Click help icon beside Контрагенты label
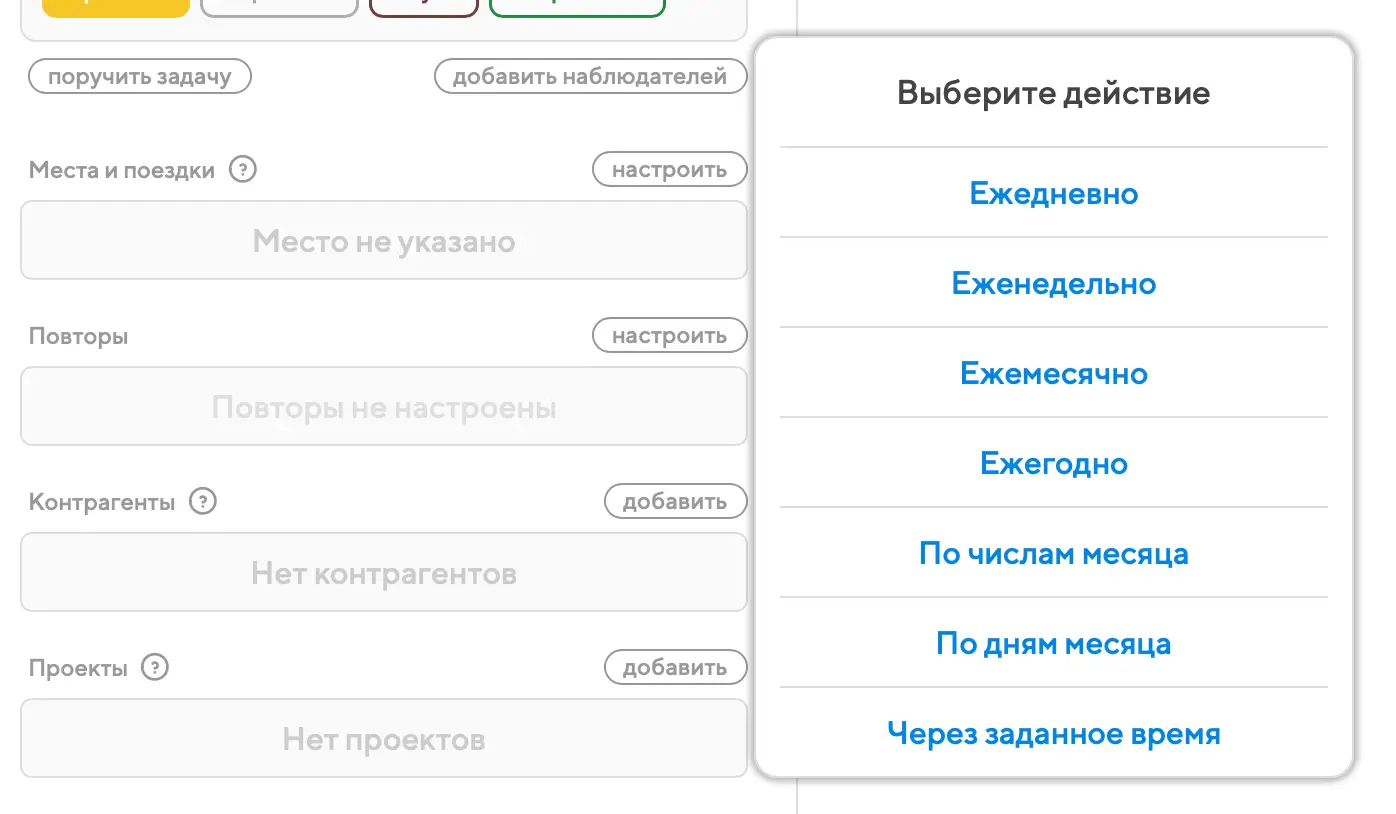Viewport: 1396px width, 814px height. [203, 501]
